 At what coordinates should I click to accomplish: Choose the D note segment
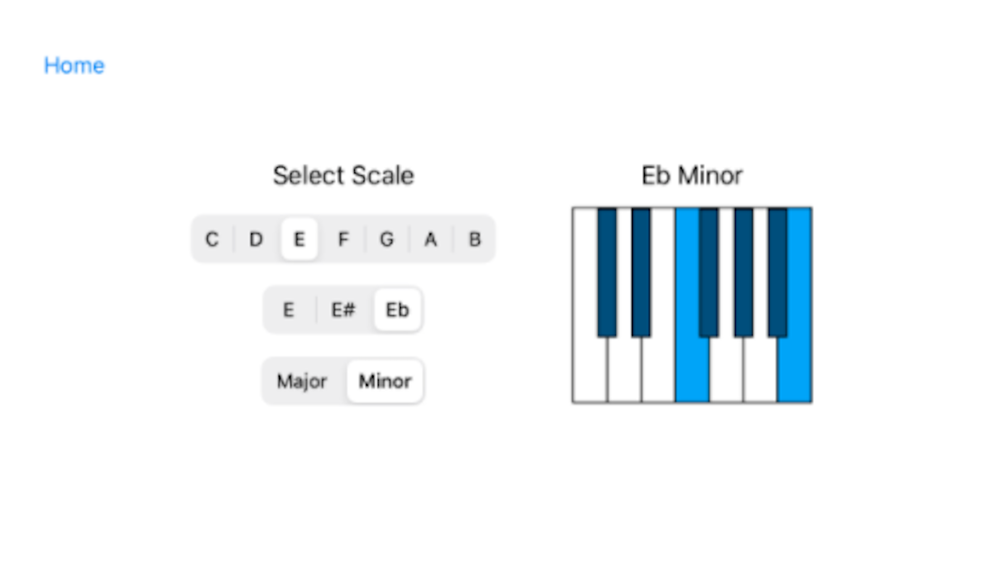256,239
